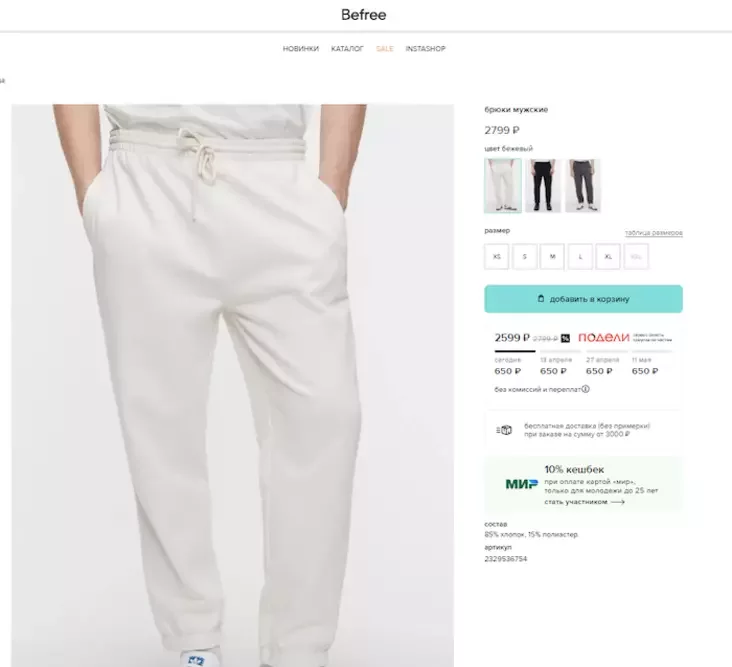Click the Befree logo at top
The height and width of the screenshot is (667, 732).
pos(362,15)
